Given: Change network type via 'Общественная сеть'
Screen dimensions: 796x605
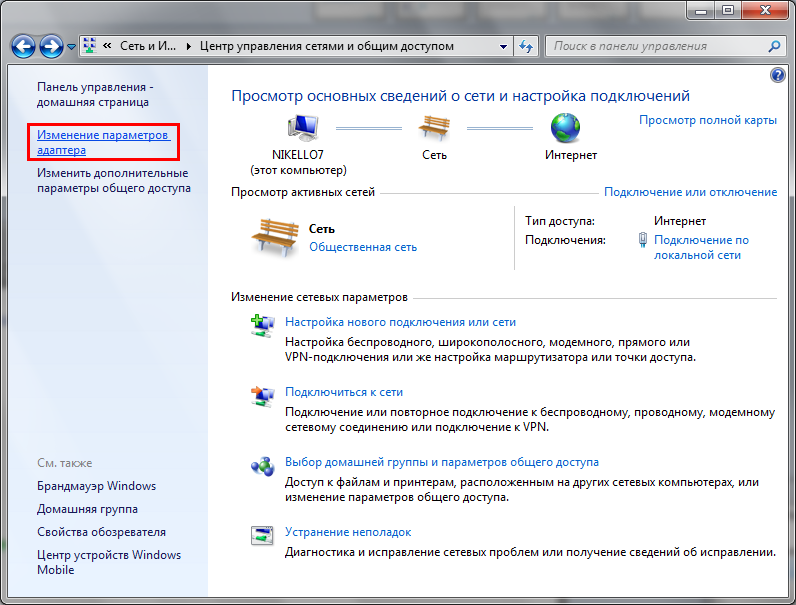Looking at the screenshot, I should click(x=363, y=247).
